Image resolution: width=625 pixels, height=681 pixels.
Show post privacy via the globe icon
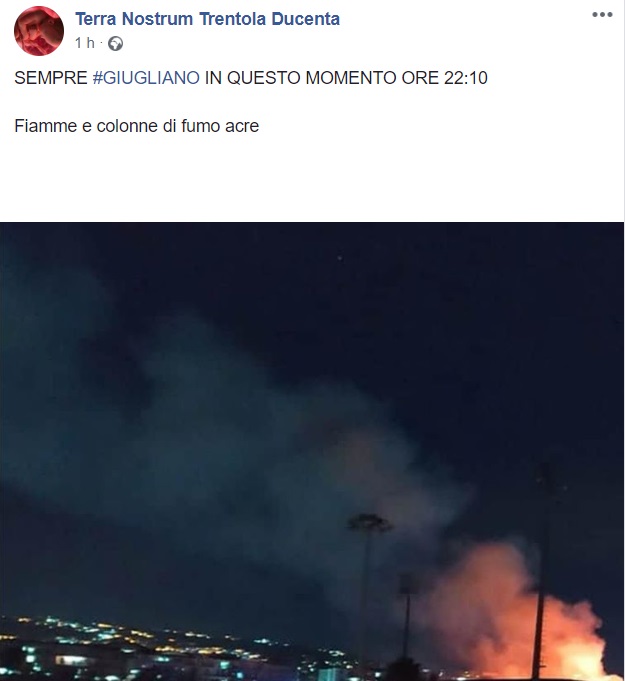click(115, 43)
